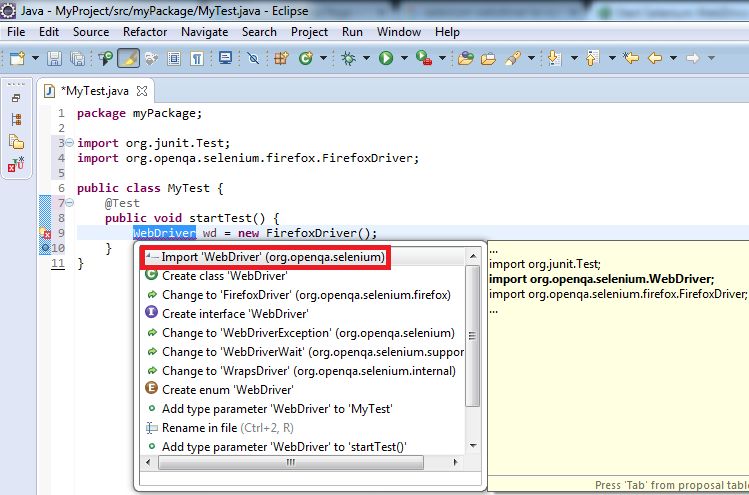749x495 pixels.
Task: Click the Open Type folder icon
Action: [x=465, y=58]
